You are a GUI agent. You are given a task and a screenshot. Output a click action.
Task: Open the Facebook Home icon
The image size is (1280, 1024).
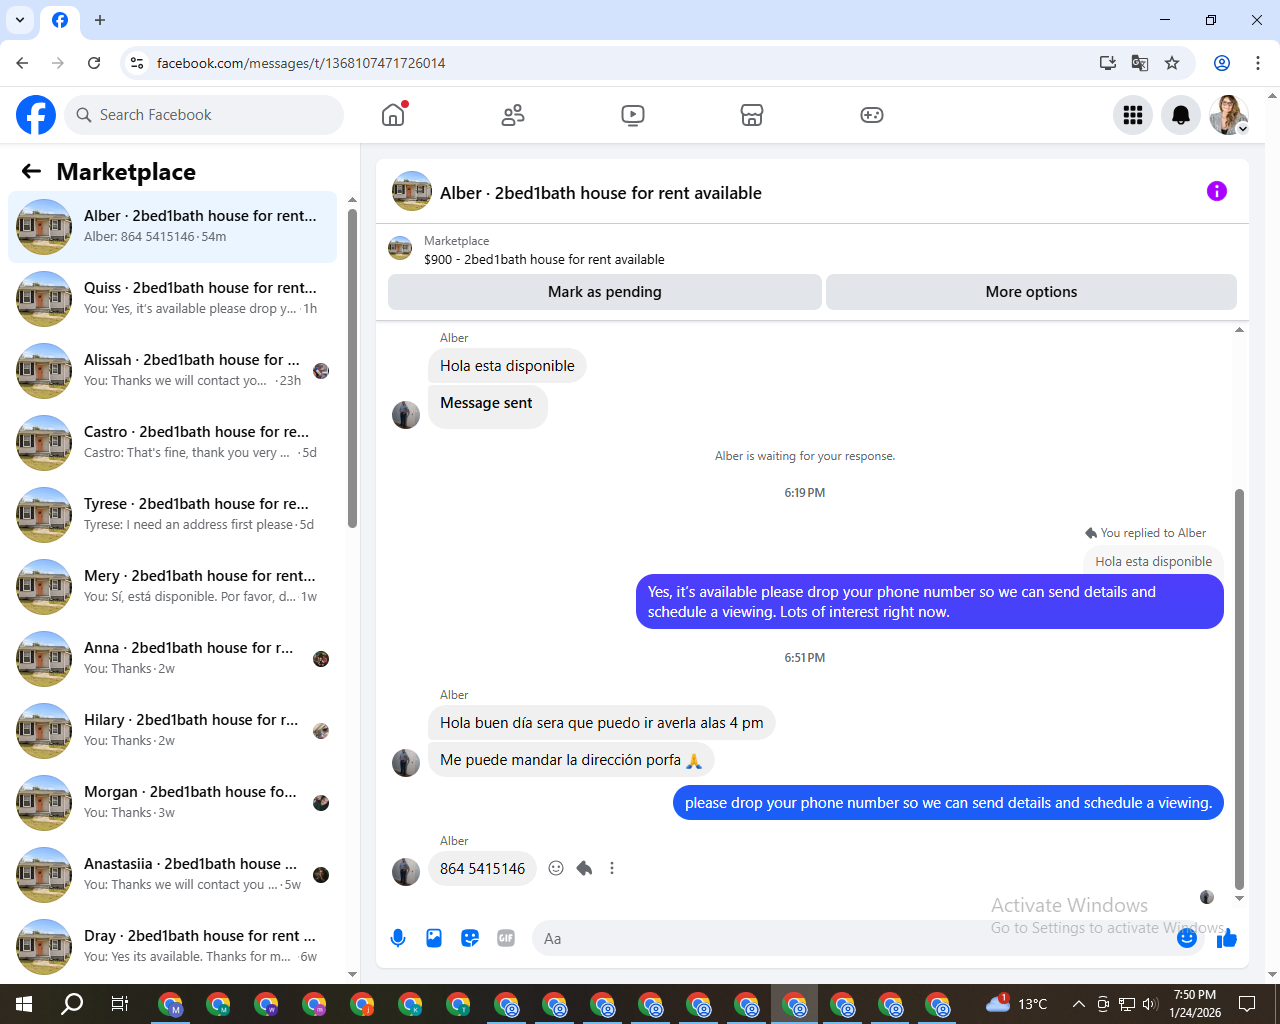pos(393,115)
